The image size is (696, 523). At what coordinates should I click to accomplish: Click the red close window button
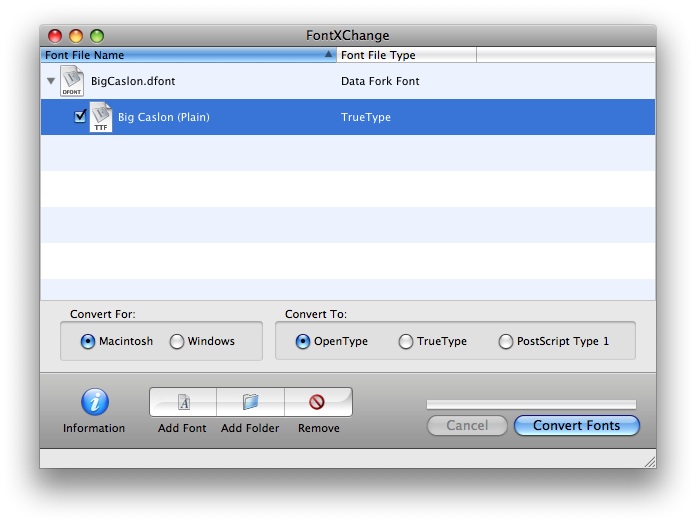55,36
